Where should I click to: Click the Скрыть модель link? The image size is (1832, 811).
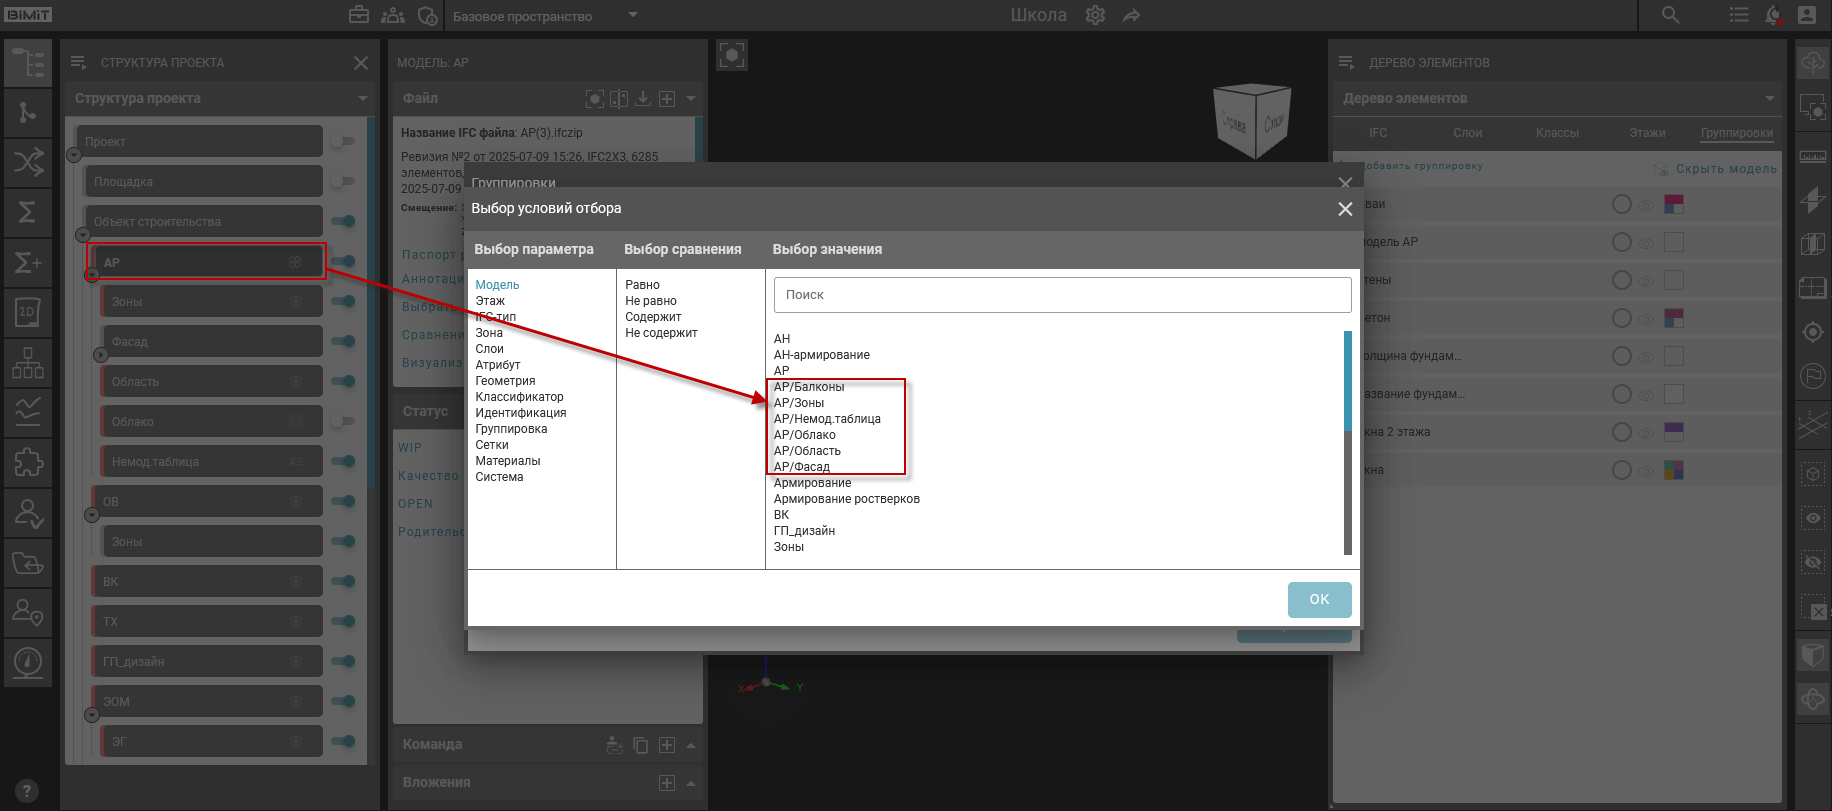tap(1726, 169)
